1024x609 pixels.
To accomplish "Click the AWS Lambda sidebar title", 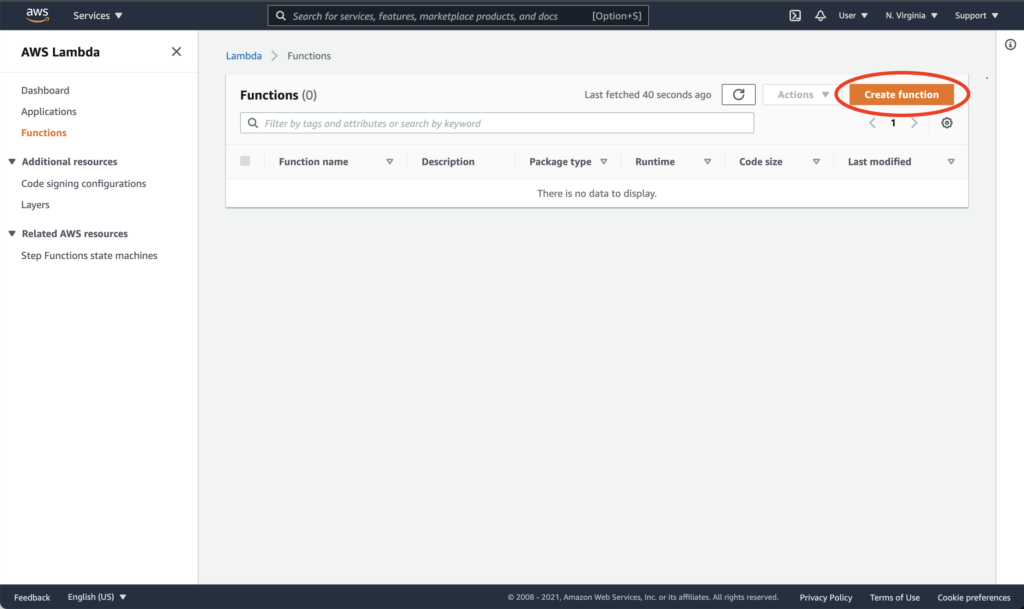I will point(60,52).
